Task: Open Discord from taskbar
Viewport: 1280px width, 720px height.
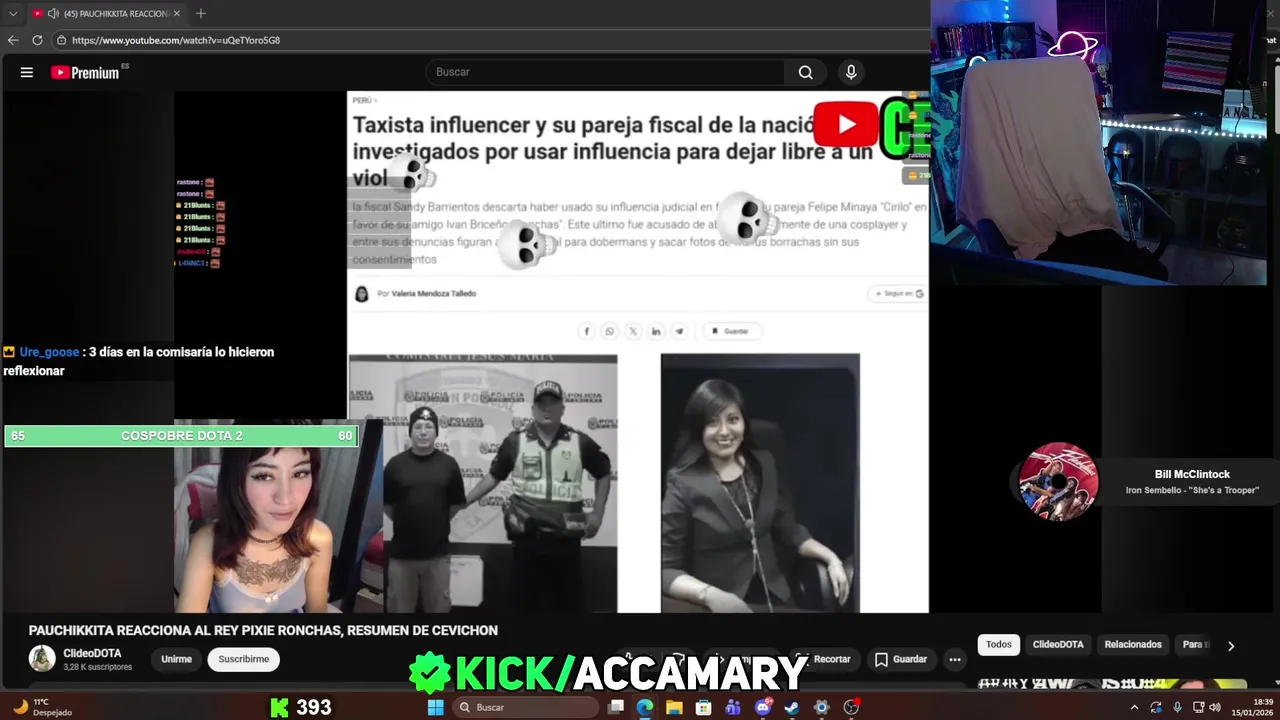Action: point(763,707)
